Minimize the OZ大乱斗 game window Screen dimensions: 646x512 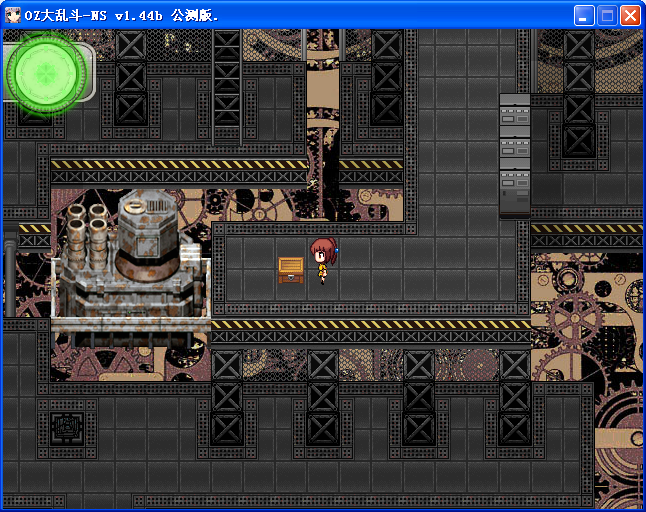click(584, 16)
